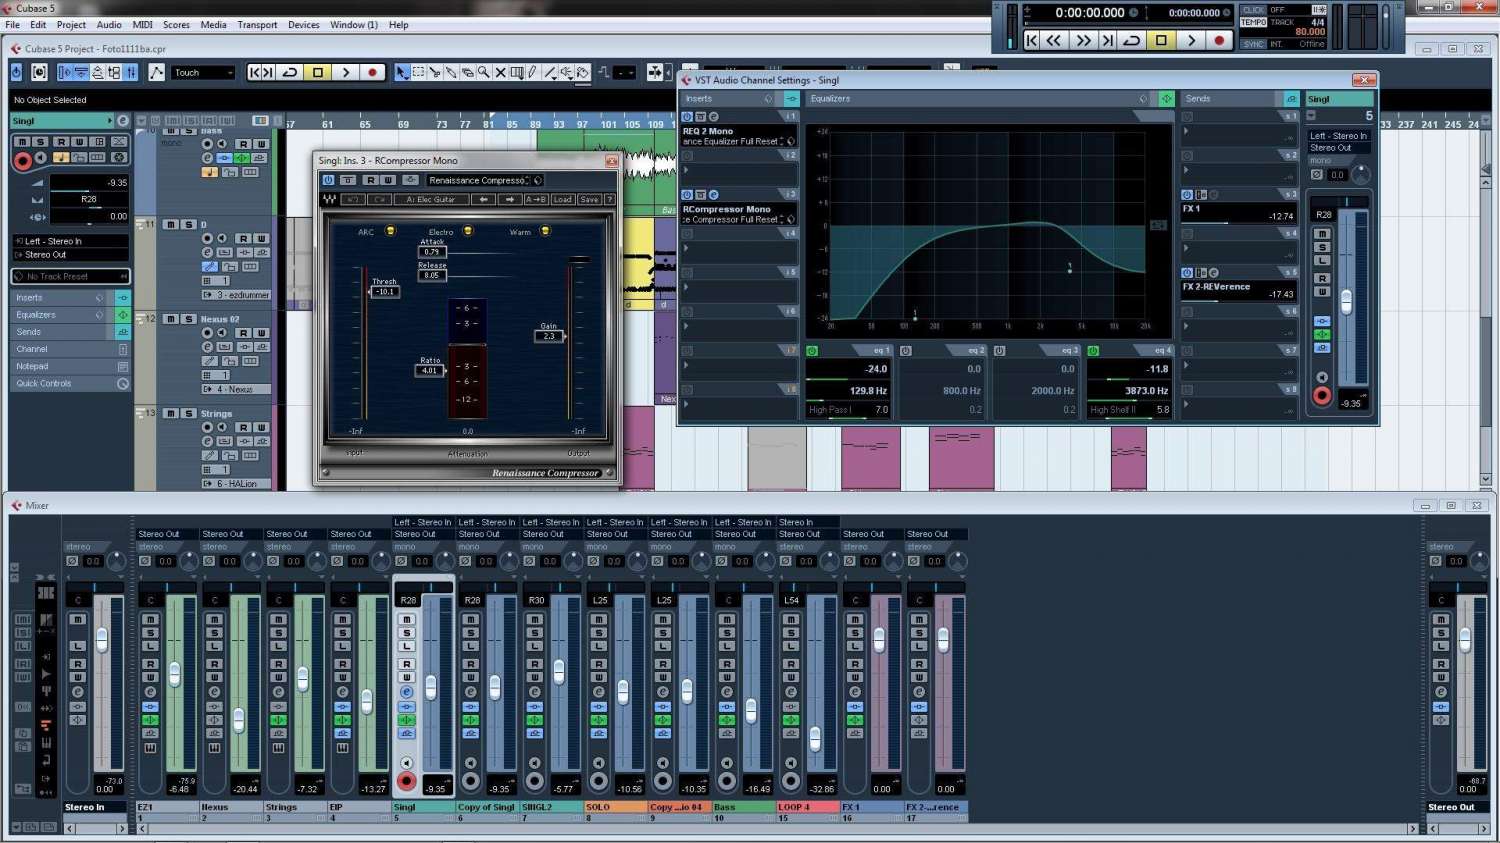
Task: Select the Zoom magnifier tool in toolbar
Action: click(484, 72)
